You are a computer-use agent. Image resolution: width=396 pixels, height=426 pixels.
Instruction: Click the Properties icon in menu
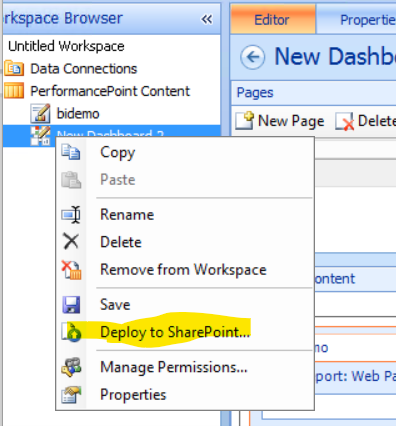click(71, 395)
